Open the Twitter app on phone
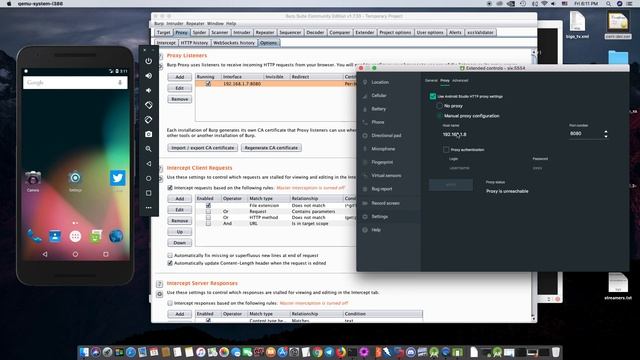 (118, 179)
